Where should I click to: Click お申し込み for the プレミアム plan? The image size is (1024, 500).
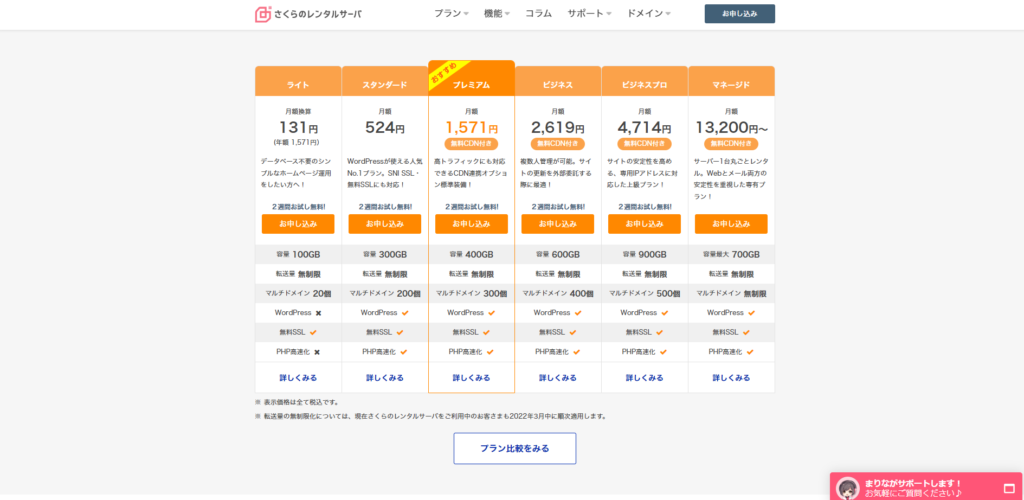tap(472, 224)
